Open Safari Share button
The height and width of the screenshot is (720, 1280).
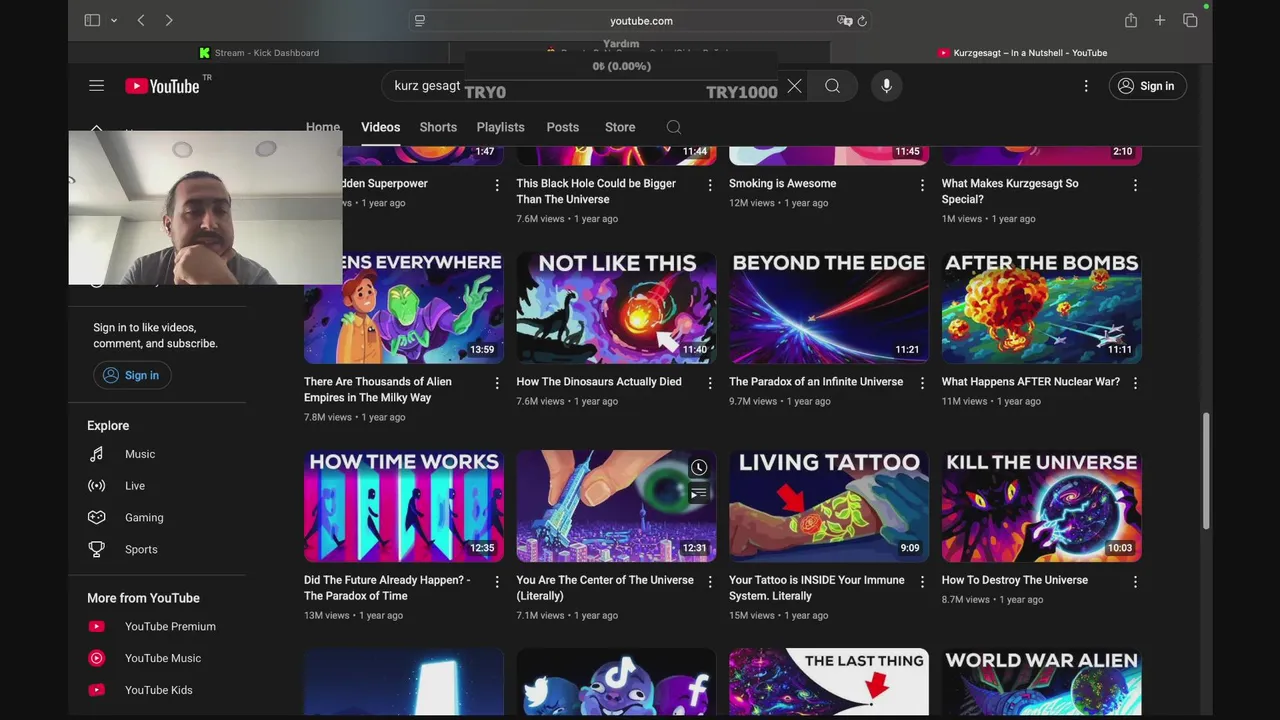(1131, 20)
